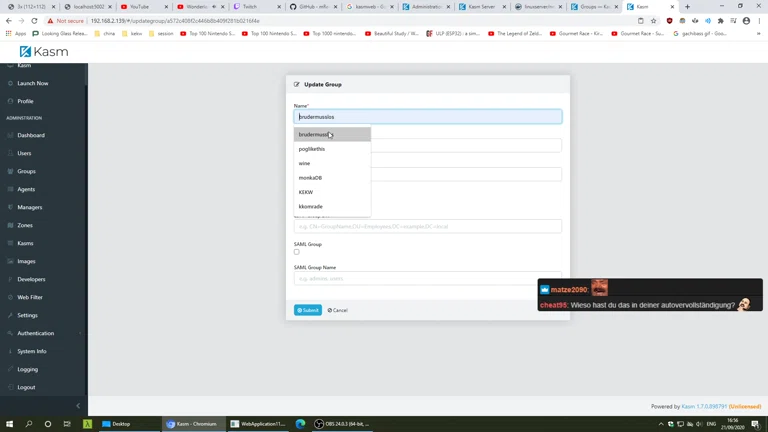The height and width of the screenshot is (432, 768).
Task: Click the Cancel button
Action: pos(337,310)
